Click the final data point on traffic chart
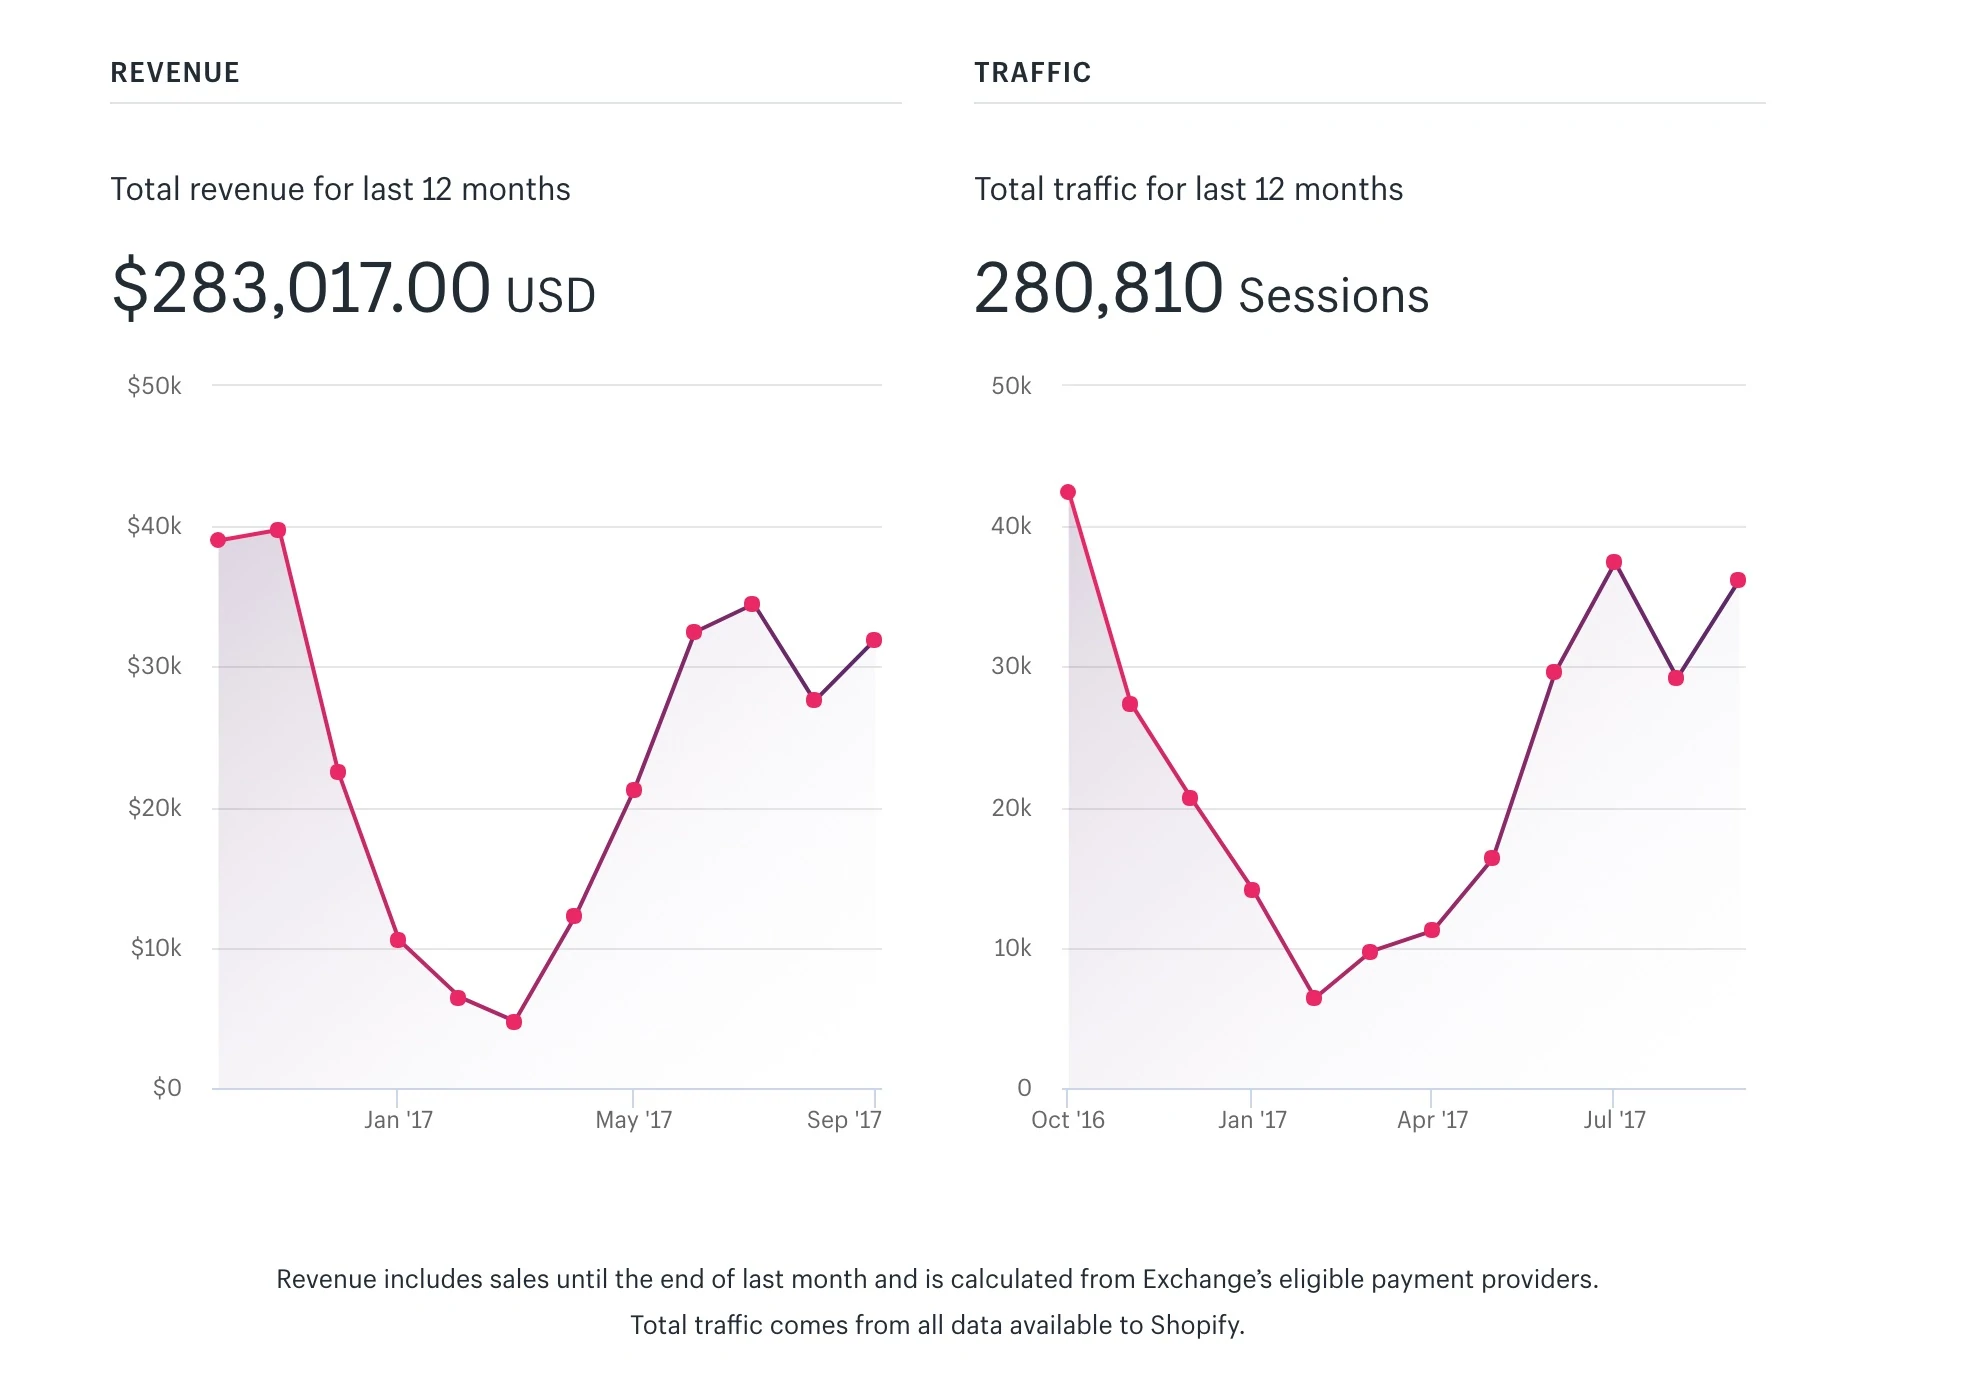The width and height of the screenshot is (1964, 1378). point(1738,580)
